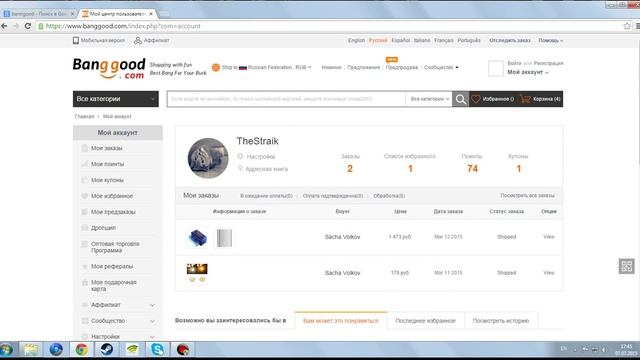
Task: Open Отследить заказ link
Action: 510,40
